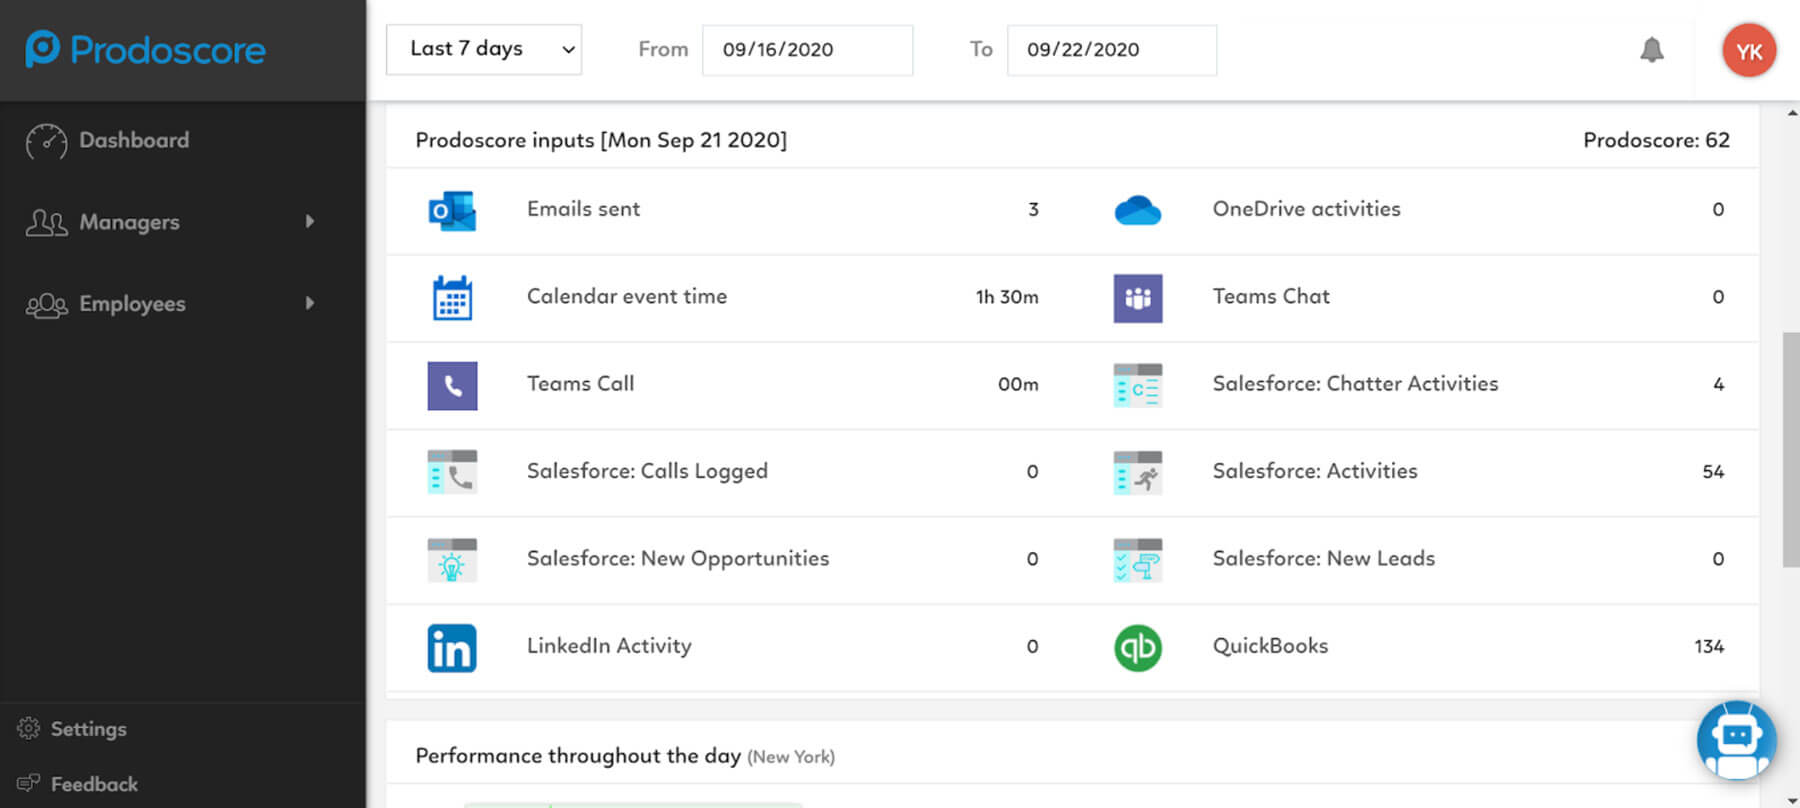Click the LinkedIn Activity icon
This screenshot has height=808, width=1800.
pyautogui.click(x=452, y=648)
